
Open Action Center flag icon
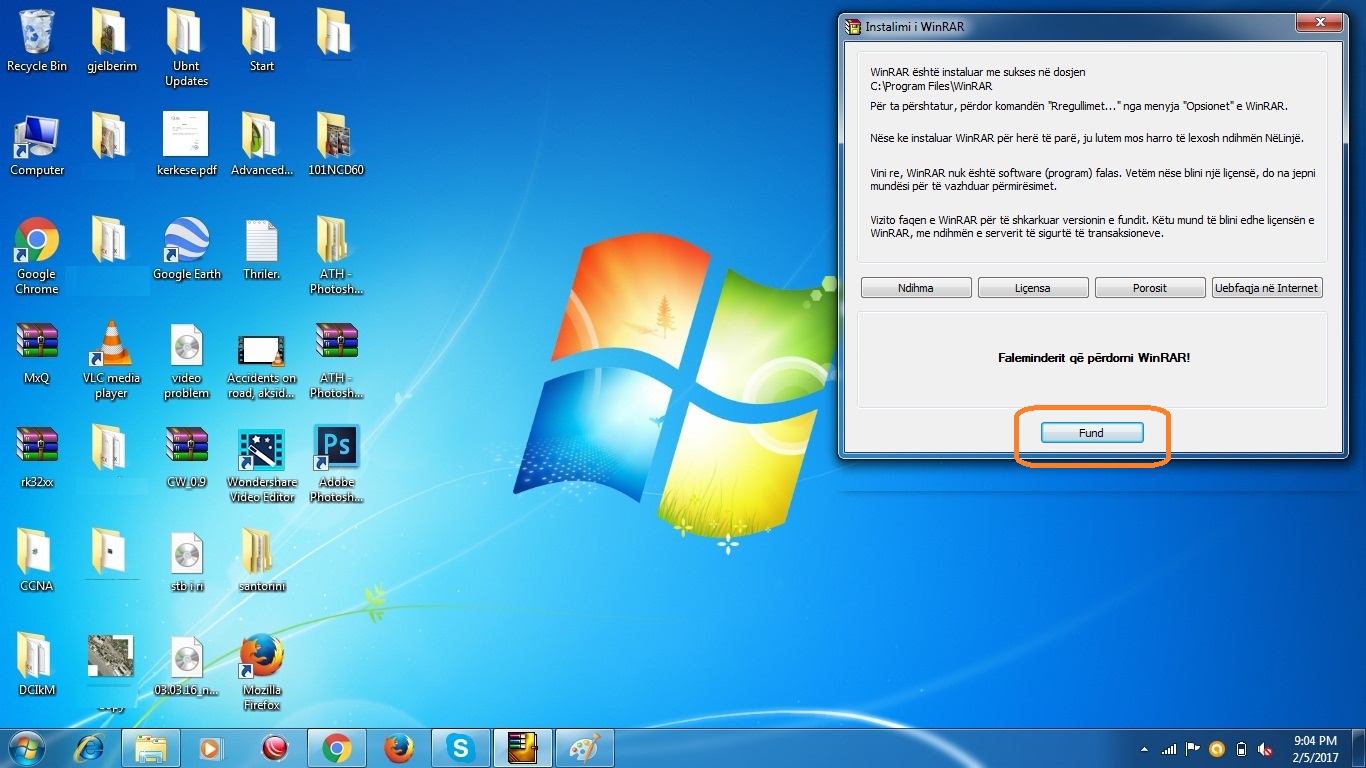pos(1193,749)
